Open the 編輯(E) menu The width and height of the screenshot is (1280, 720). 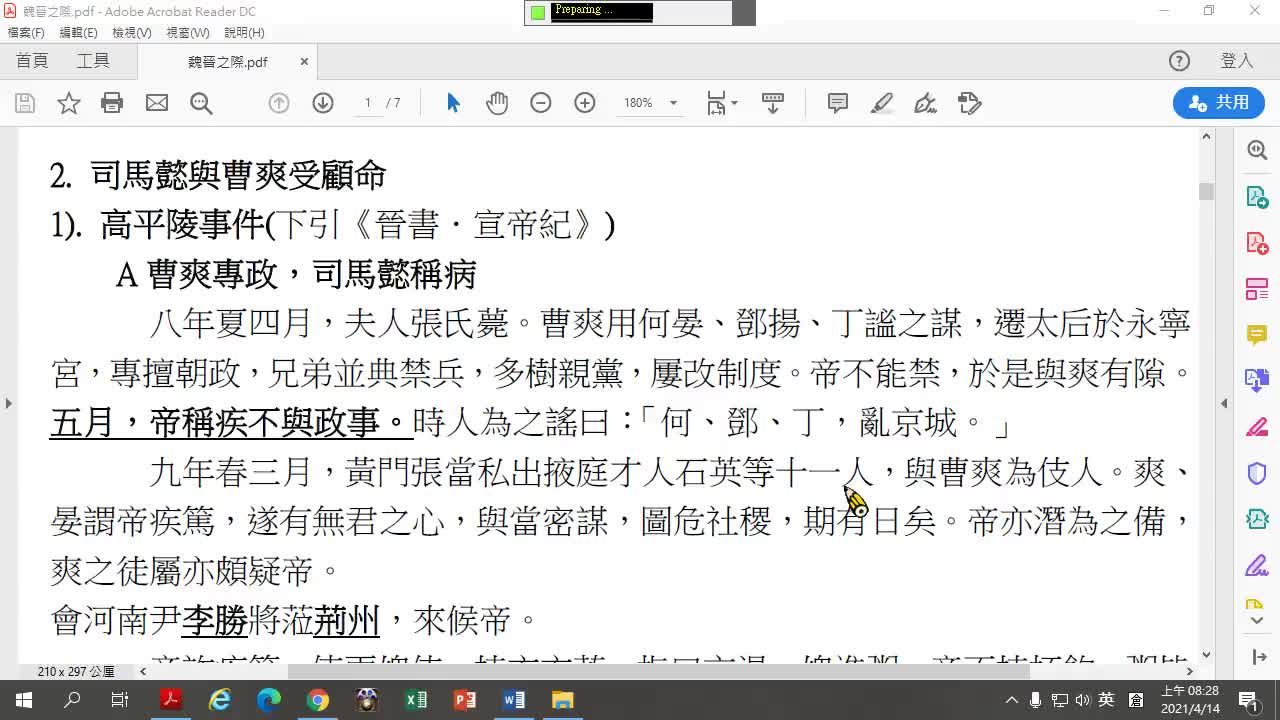click(x=78, y=33)
